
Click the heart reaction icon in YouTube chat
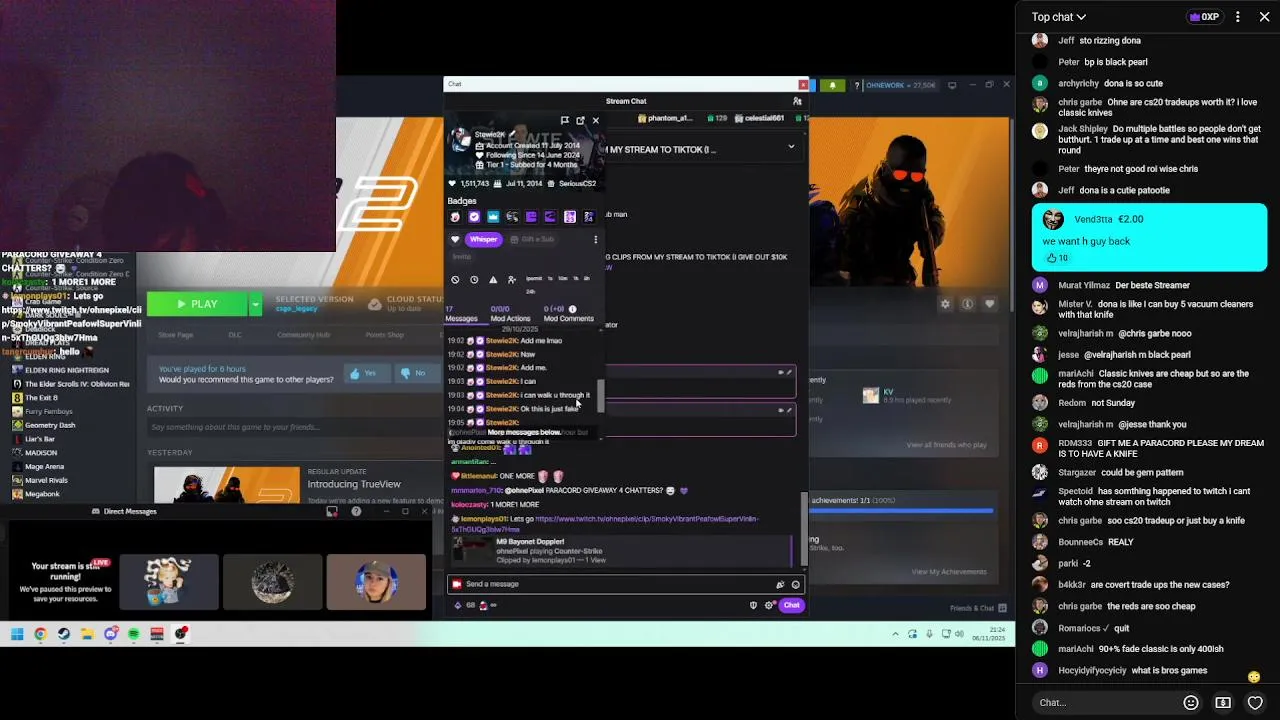click(x=1255, y=702)
